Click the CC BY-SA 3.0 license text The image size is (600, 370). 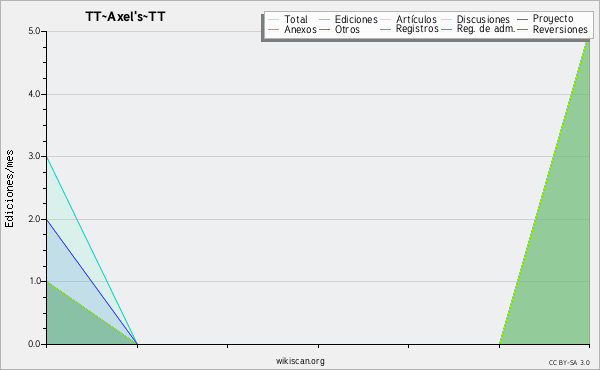(x=569, y=363)
